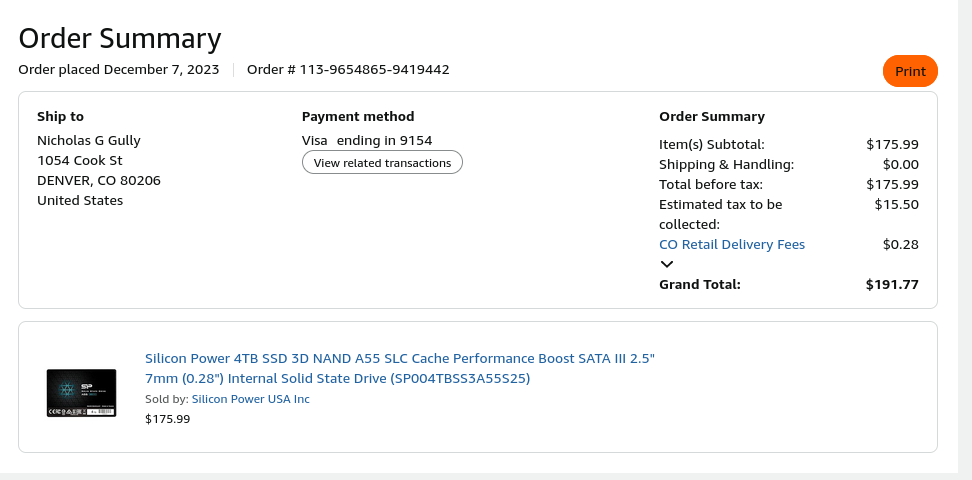
Task: Click the large Order Summary page title
Action: 120,38
